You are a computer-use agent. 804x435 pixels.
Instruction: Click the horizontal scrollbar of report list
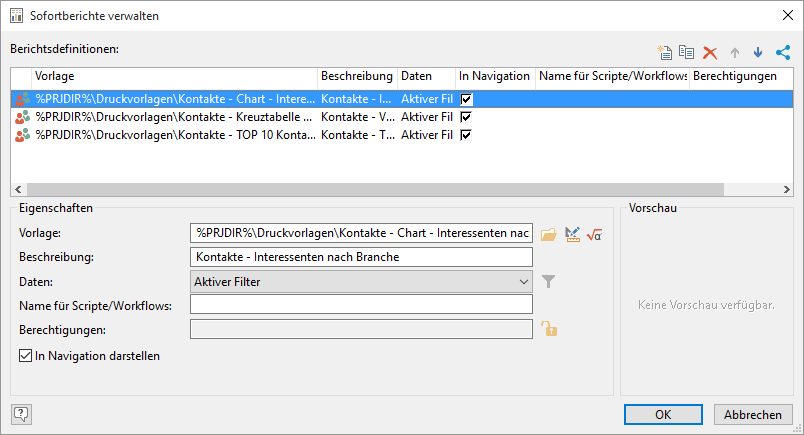click(368, 190)
